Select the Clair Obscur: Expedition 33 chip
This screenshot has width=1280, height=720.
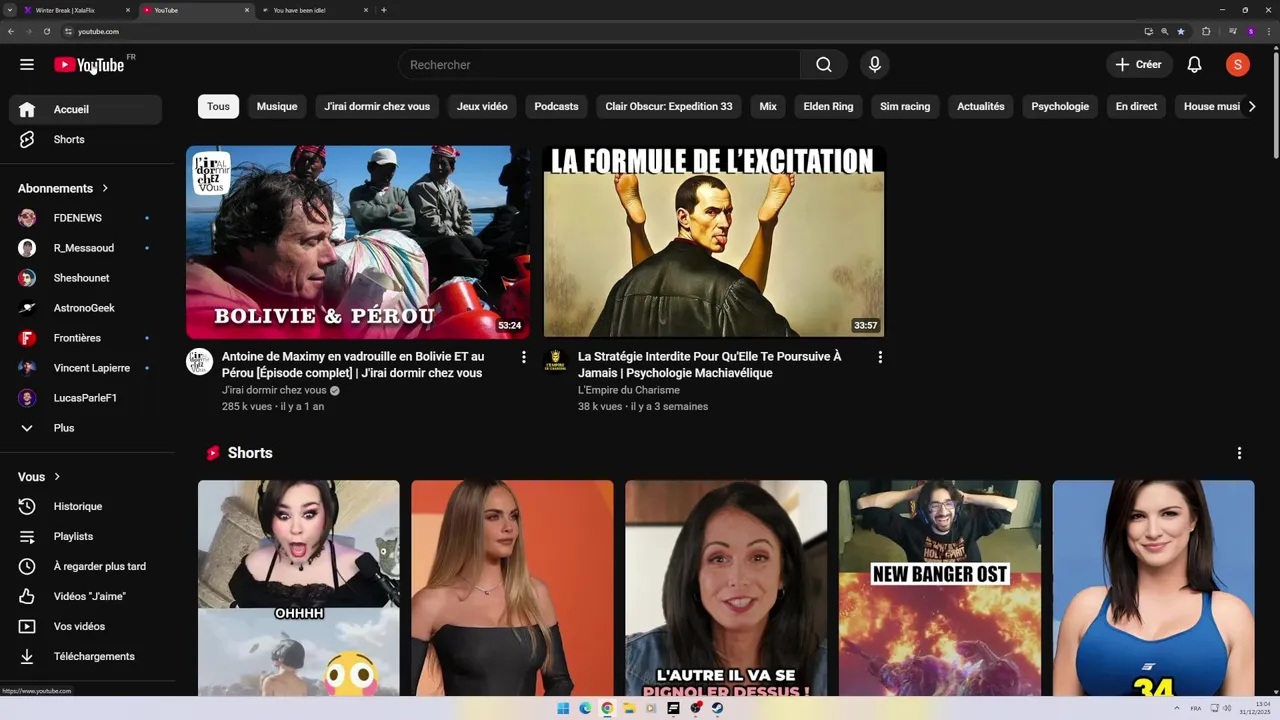coord(669,106)
